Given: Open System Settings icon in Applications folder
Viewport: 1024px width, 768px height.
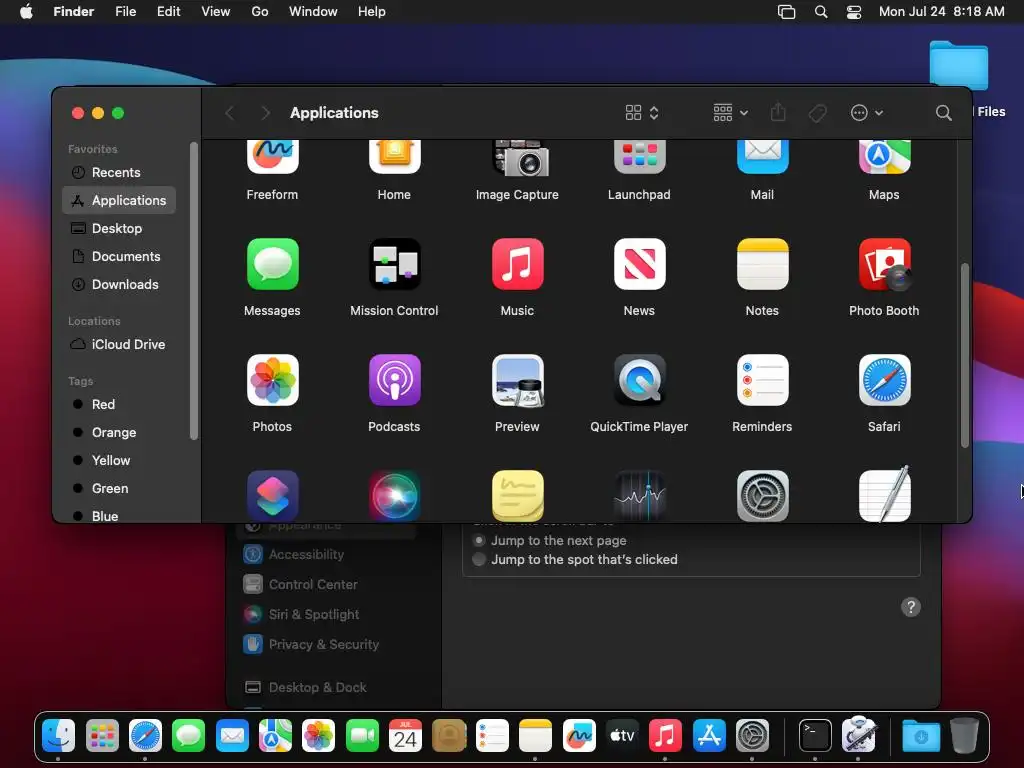Looking at the screenshot, I should 762,495.
